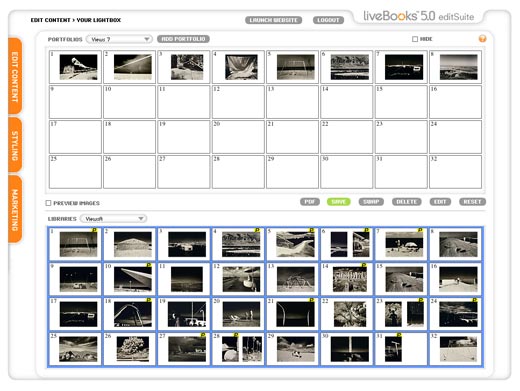Click the Delete button
This screenshot has width=520, height=391.
[407, 202]
